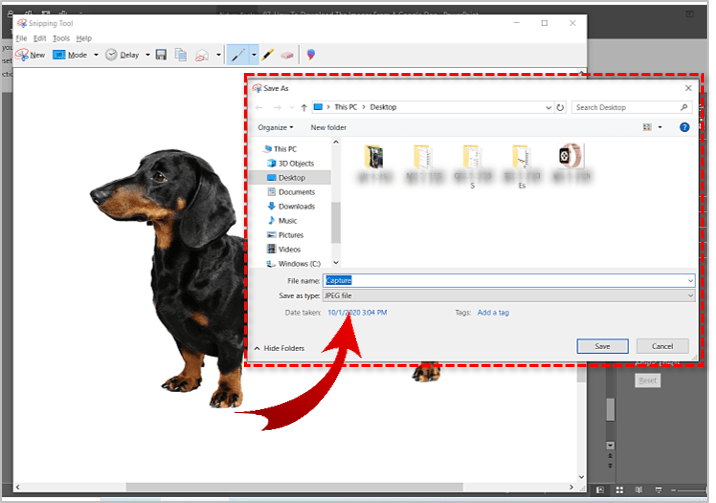
Task: Click the Copy icon in Snipping Tool
Action: [x=181, y=55]
